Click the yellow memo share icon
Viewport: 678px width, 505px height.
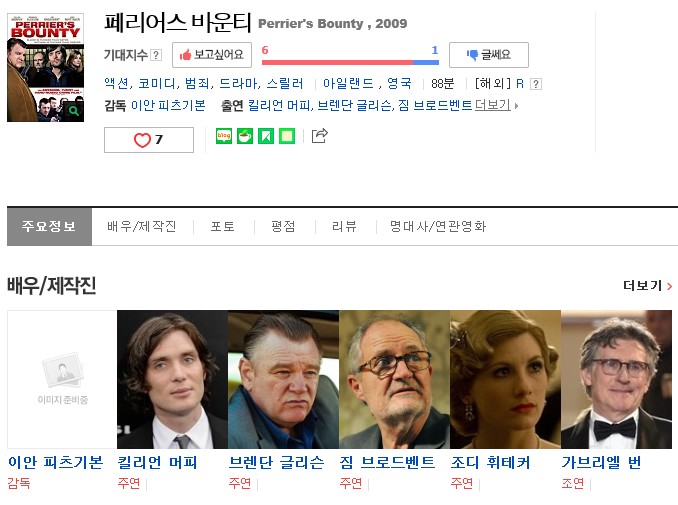pos(287,136)
